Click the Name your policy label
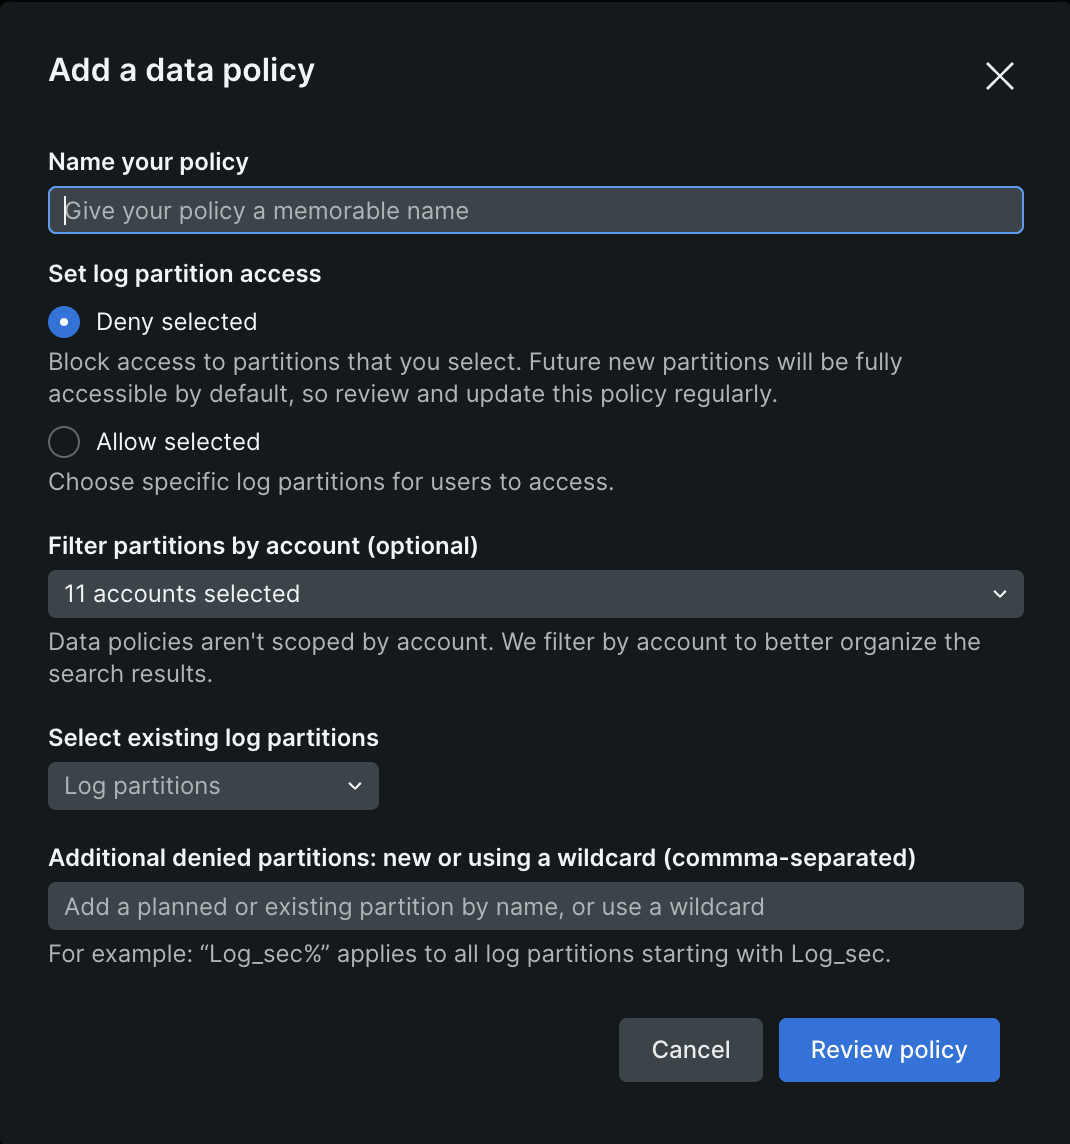Viewport: 1070px width, 1144px height. click(147, 161)
